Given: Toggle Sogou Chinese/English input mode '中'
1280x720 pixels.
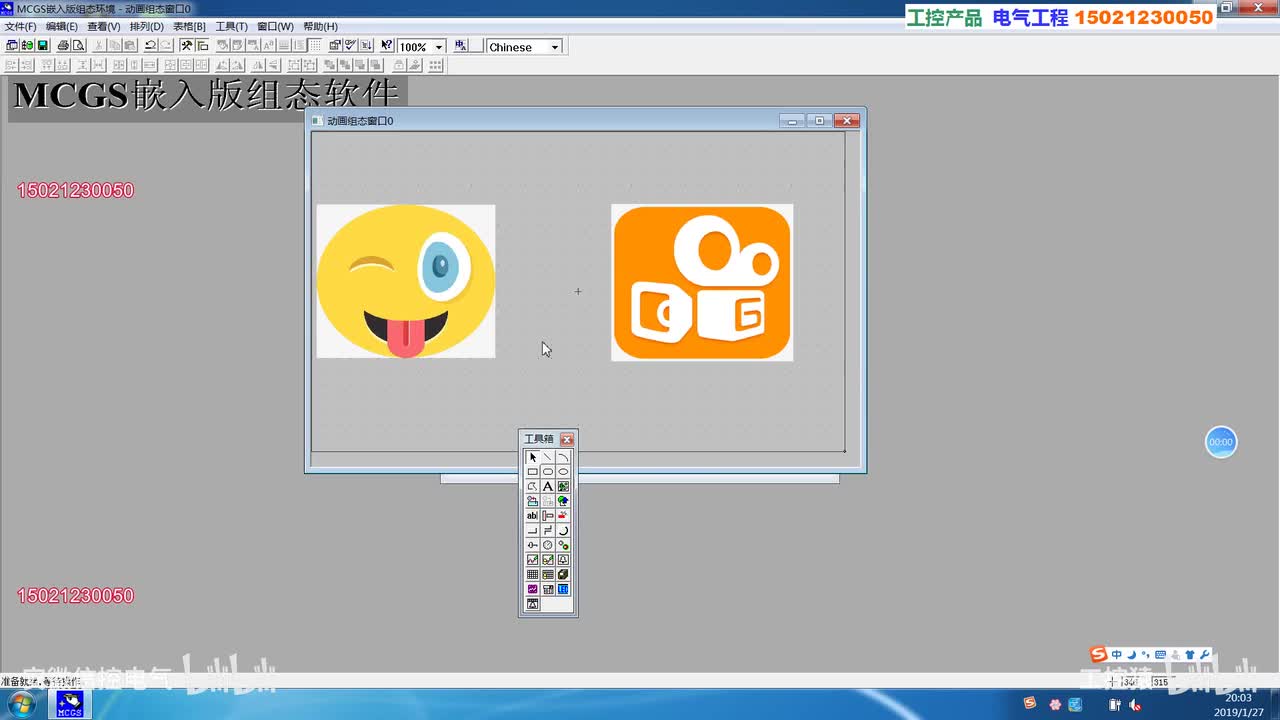Looking at the screenshot, I should click(1117, 655).
